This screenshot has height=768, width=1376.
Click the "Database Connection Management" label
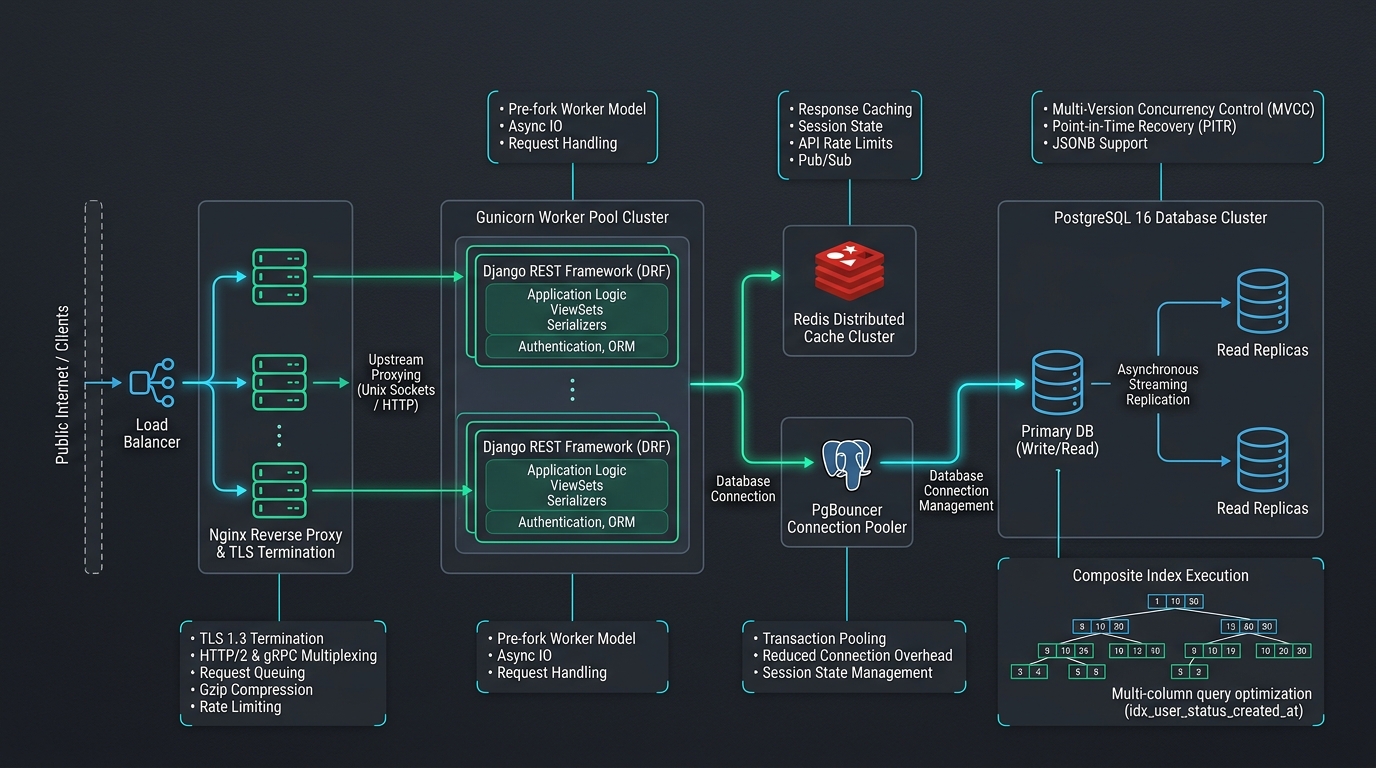(957, 490)
